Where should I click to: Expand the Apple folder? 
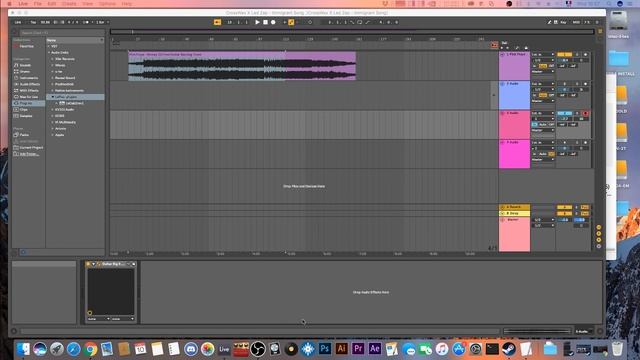53,135
